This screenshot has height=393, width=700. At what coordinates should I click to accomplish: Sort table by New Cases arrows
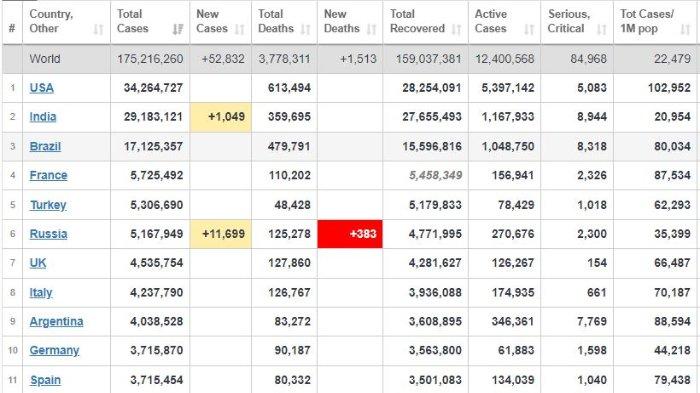pos(240,29)
